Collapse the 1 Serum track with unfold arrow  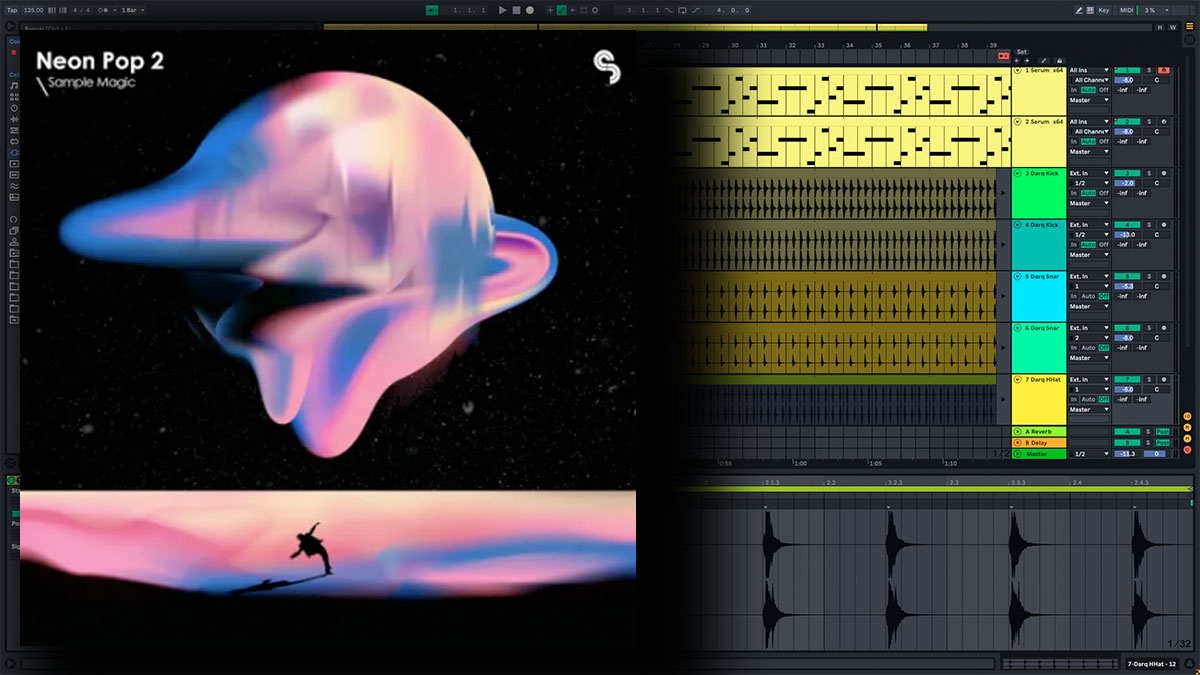(1018, 70)
